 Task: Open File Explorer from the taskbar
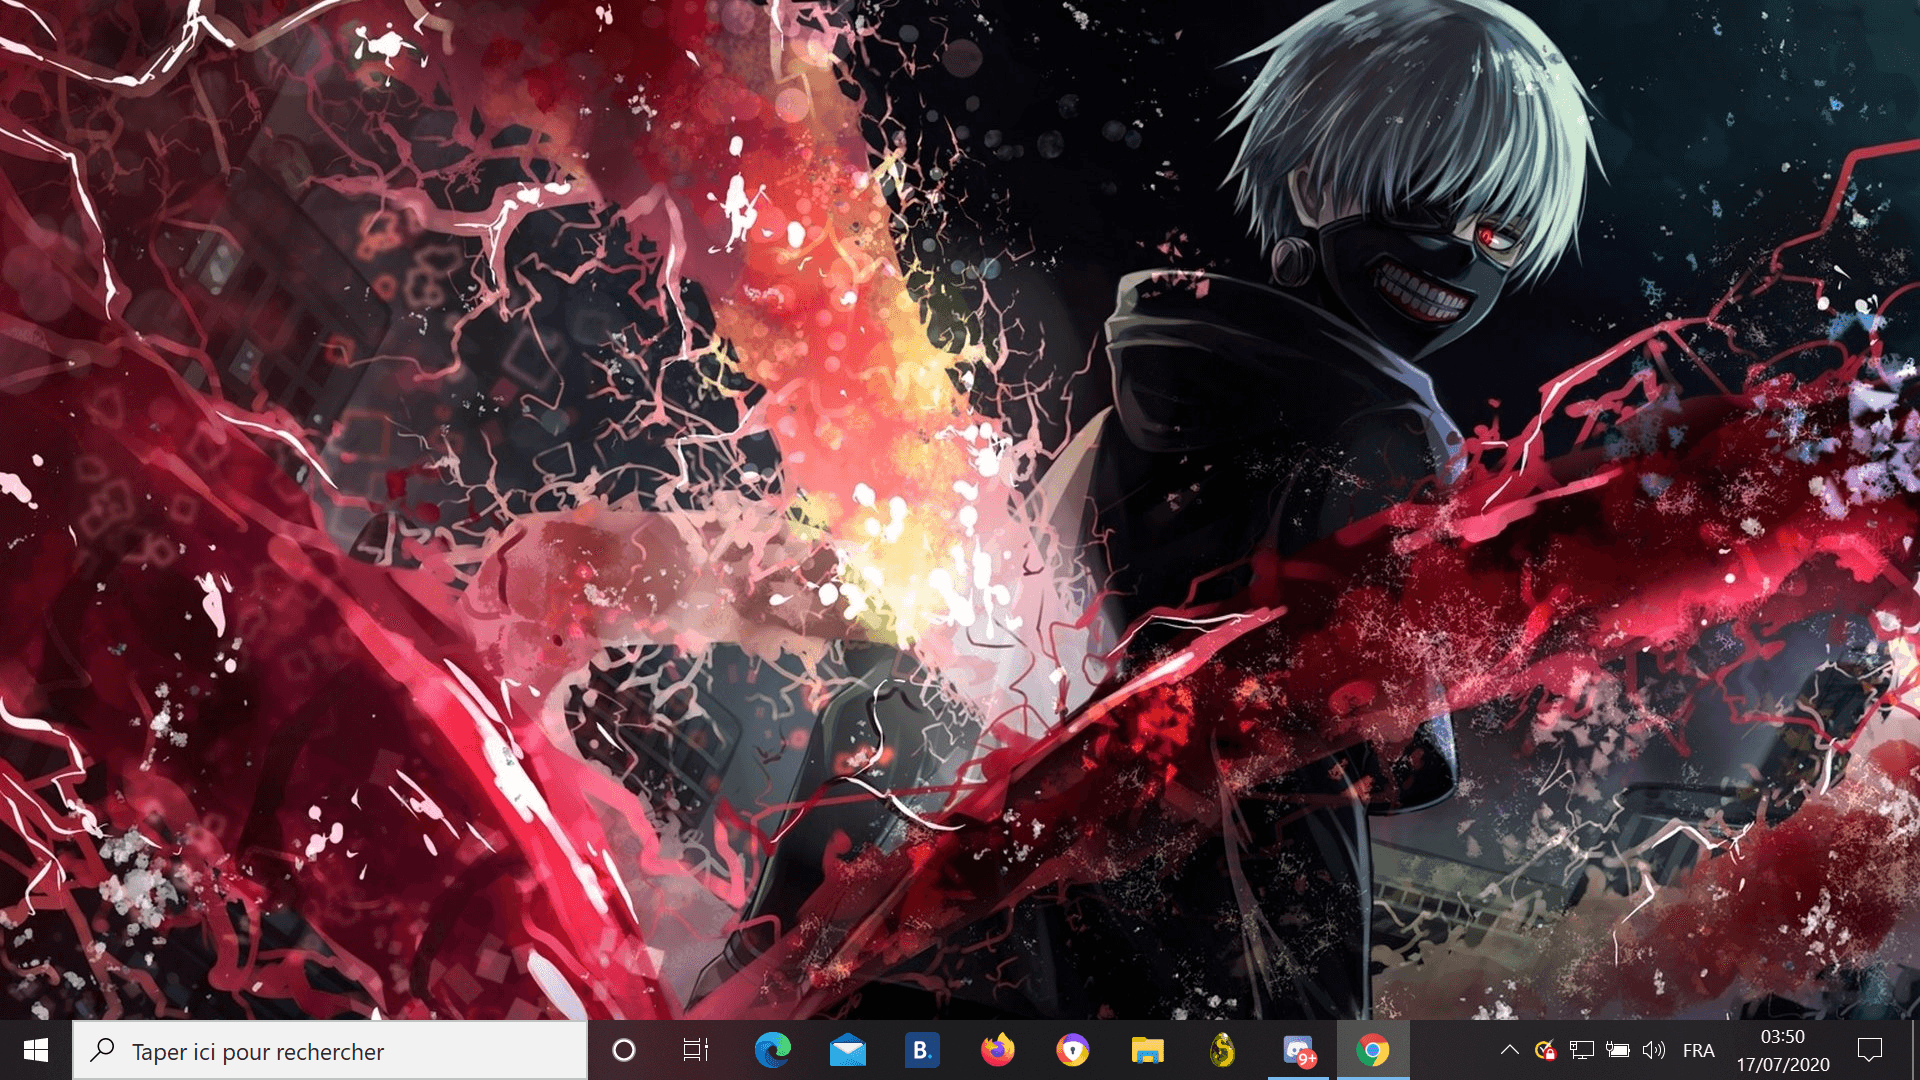tap(1147, 1050)
